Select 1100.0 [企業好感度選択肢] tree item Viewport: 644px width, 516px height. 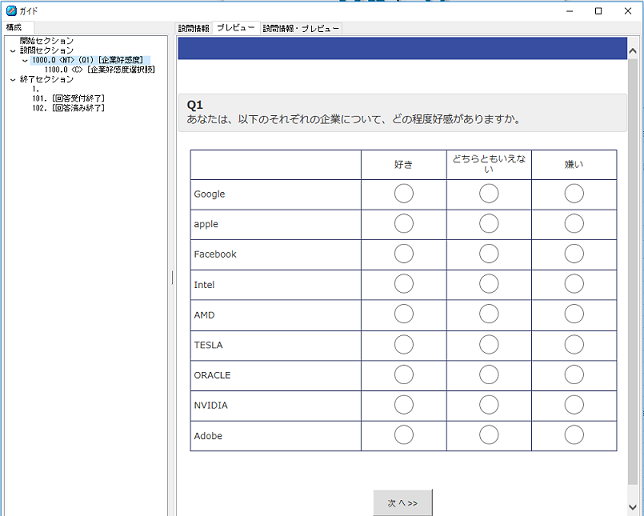(100, 69)
